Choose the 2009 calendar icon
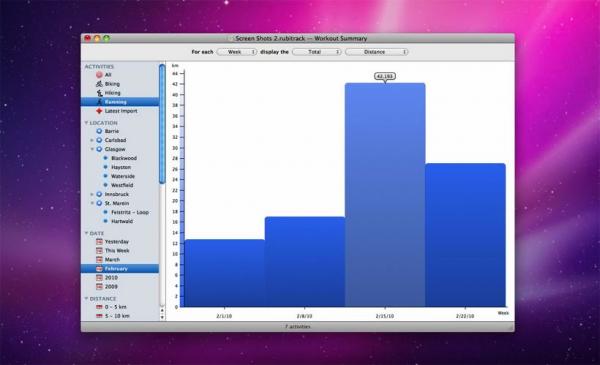This screenshot has height=365, width=600. [99, 287]
